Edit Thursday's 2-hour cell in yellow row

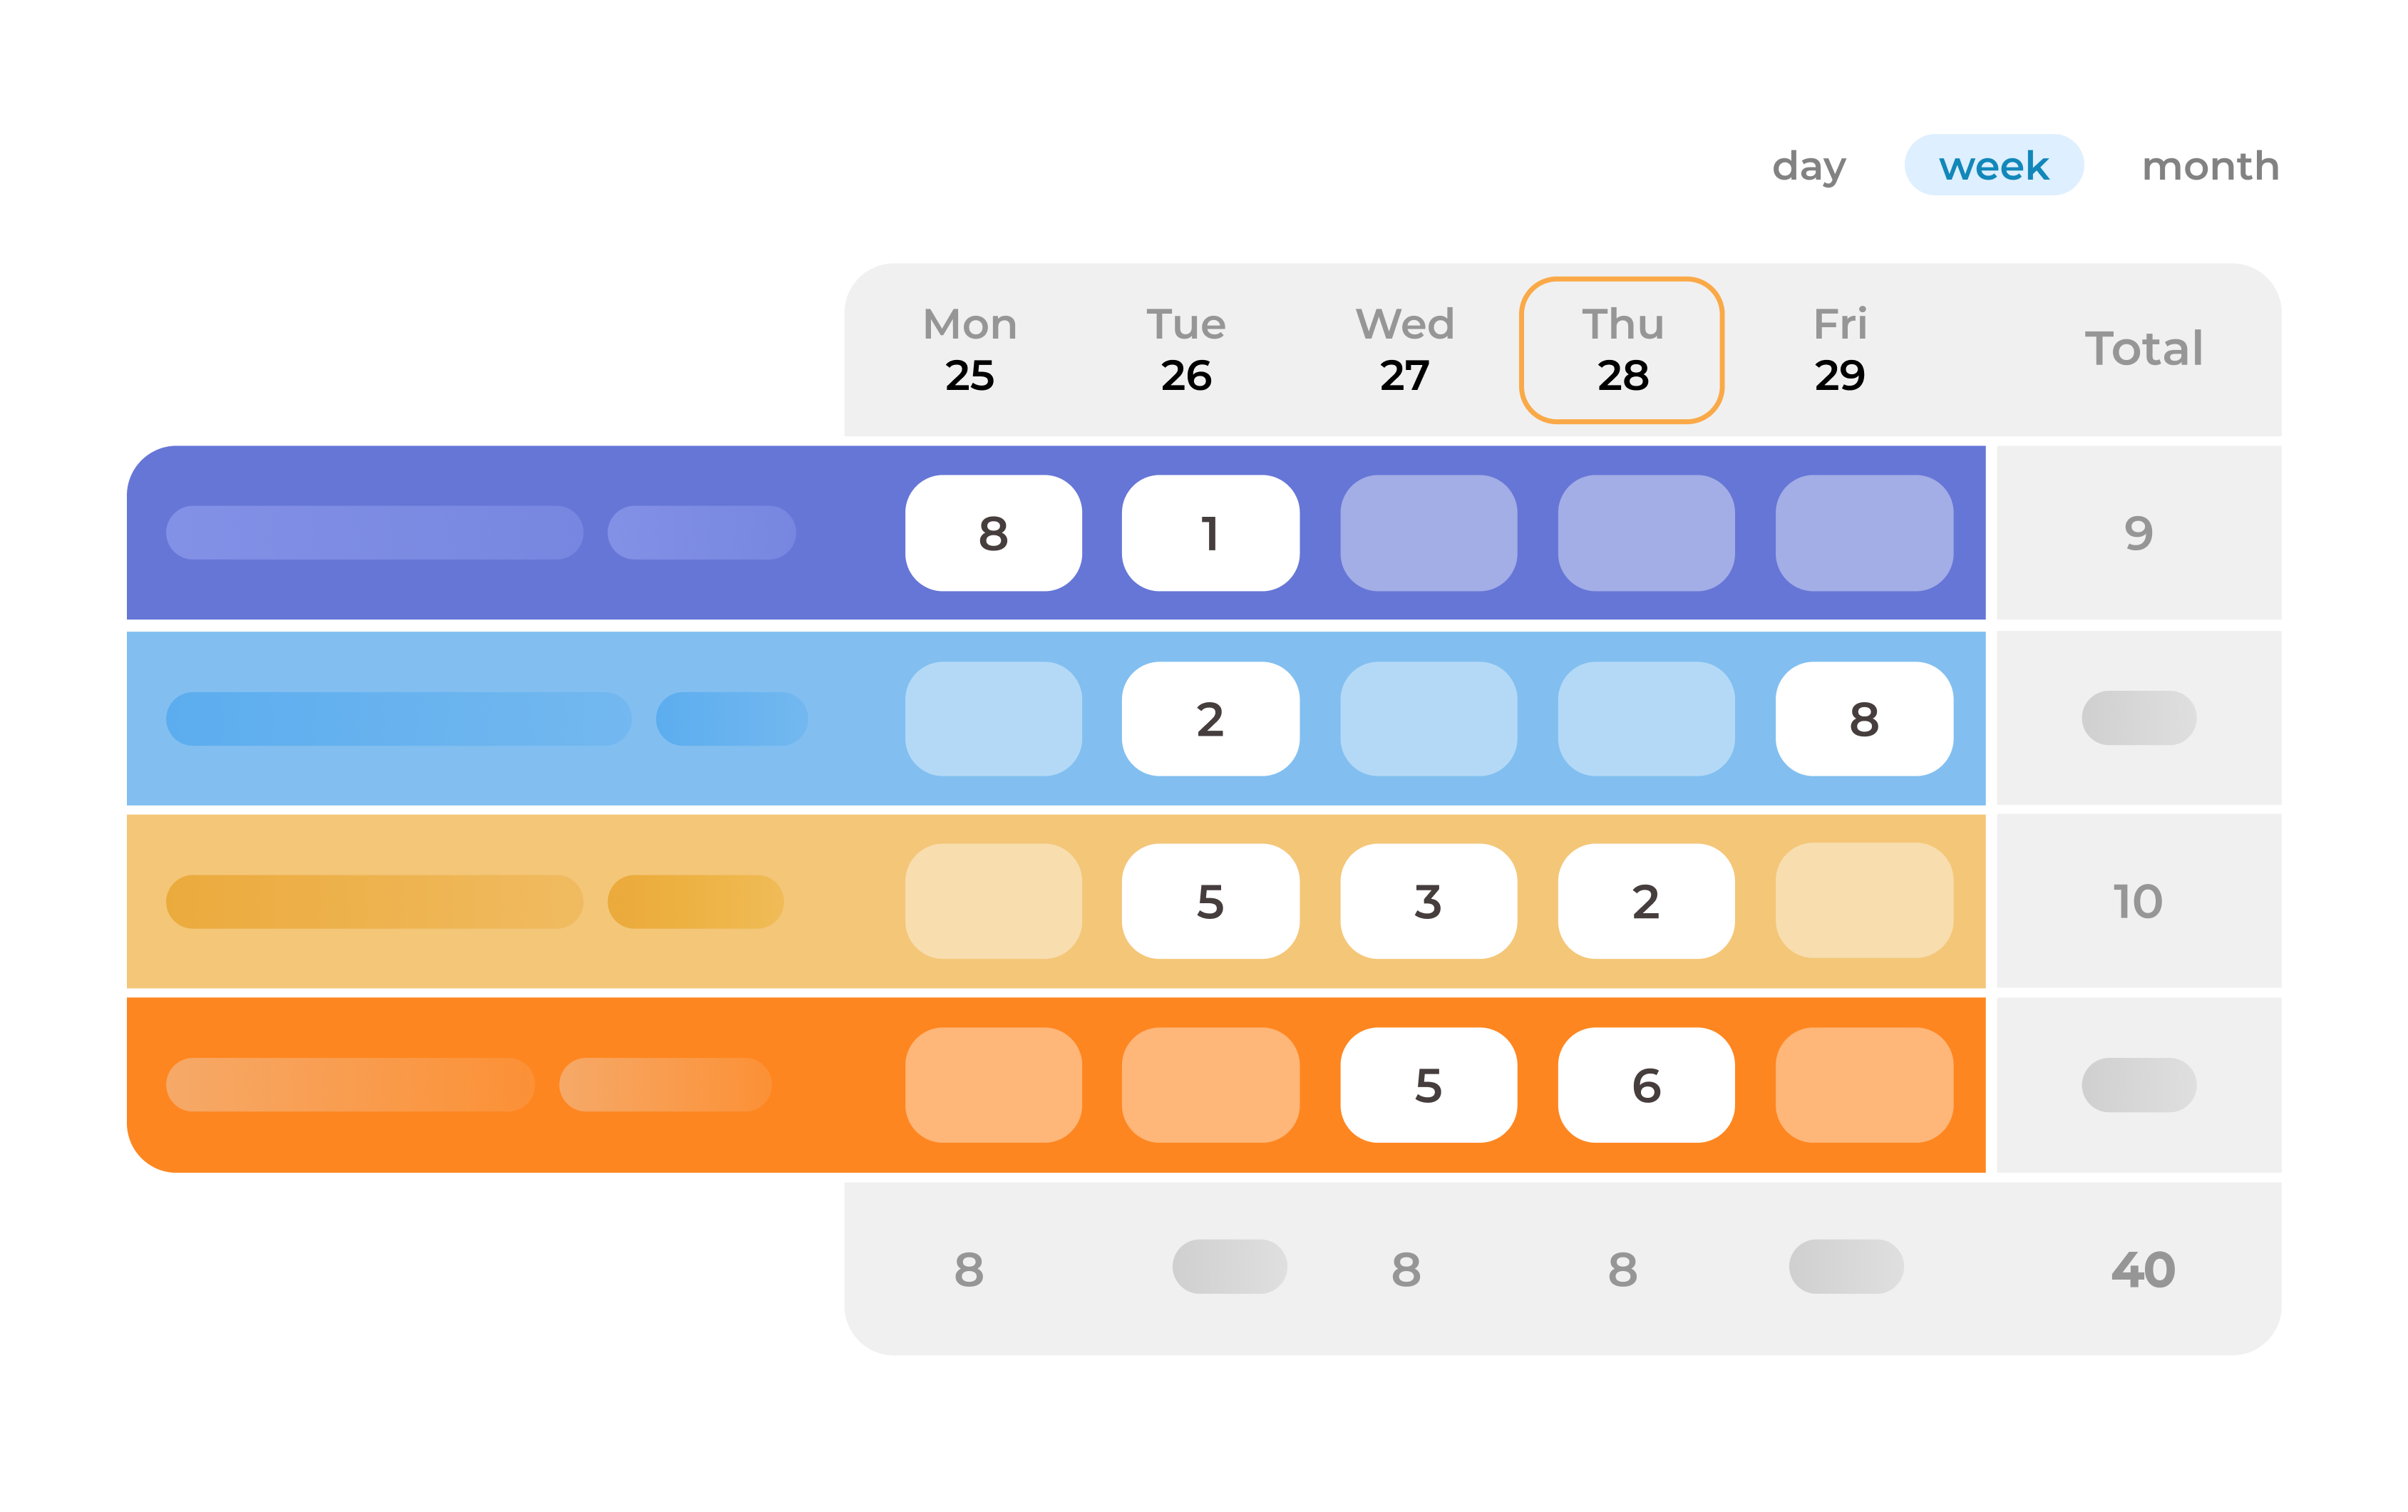1646,901
